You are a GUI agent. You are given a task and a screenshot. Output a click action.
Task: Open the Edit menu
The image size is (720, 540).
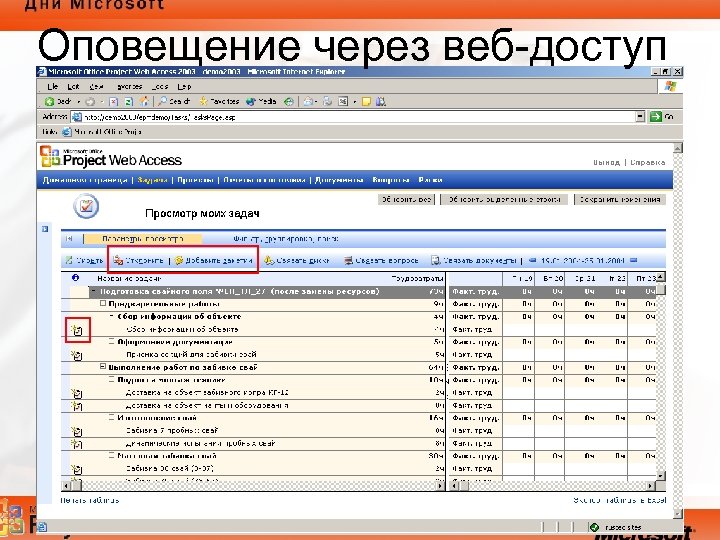[73, 86]
